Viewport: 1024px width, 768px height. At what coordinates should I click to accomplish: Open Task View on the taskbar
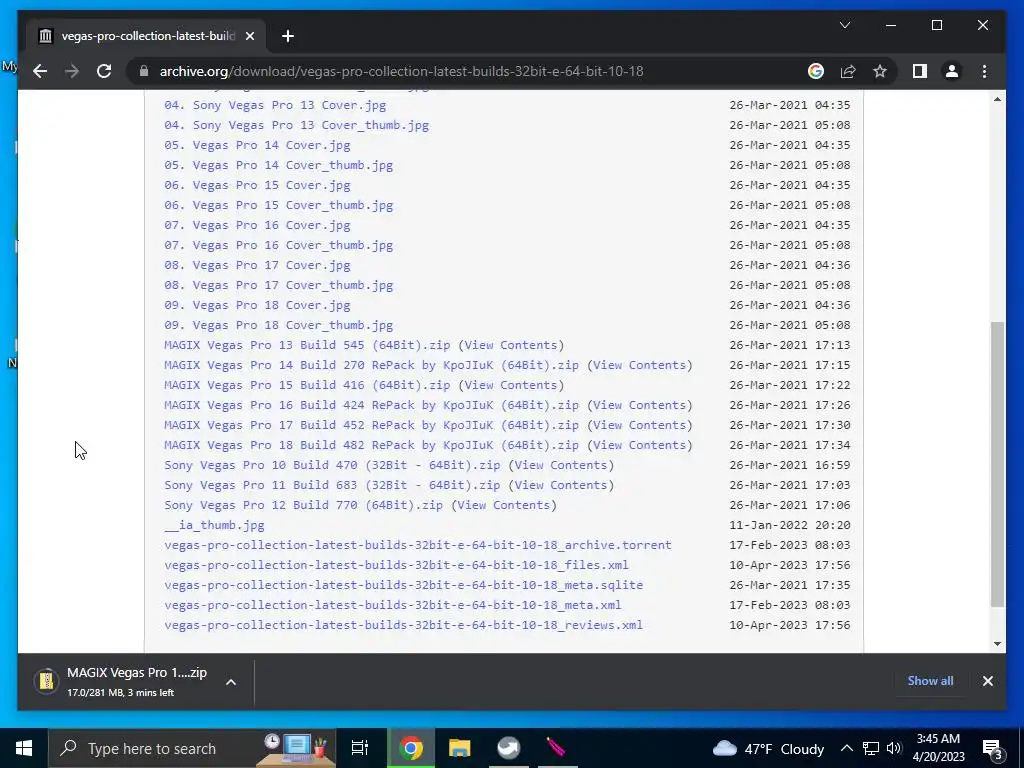pyautogui.click(x=360, y=748)
